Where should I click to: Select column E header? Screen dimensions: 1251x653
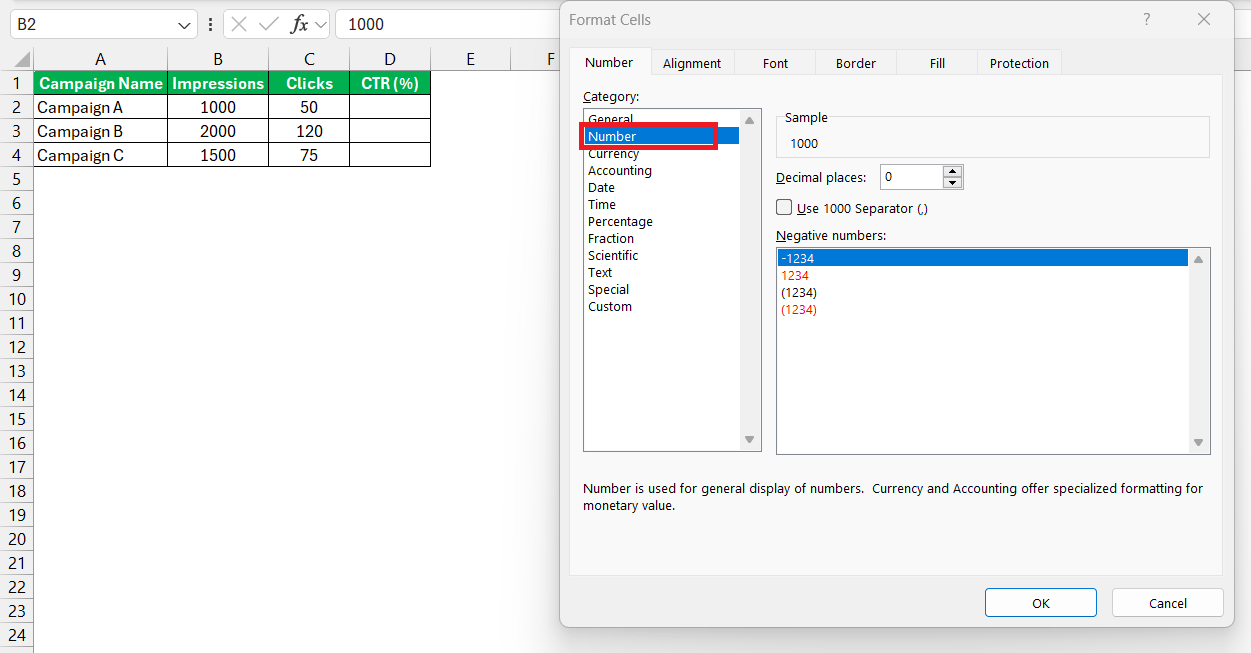point(470,60)
